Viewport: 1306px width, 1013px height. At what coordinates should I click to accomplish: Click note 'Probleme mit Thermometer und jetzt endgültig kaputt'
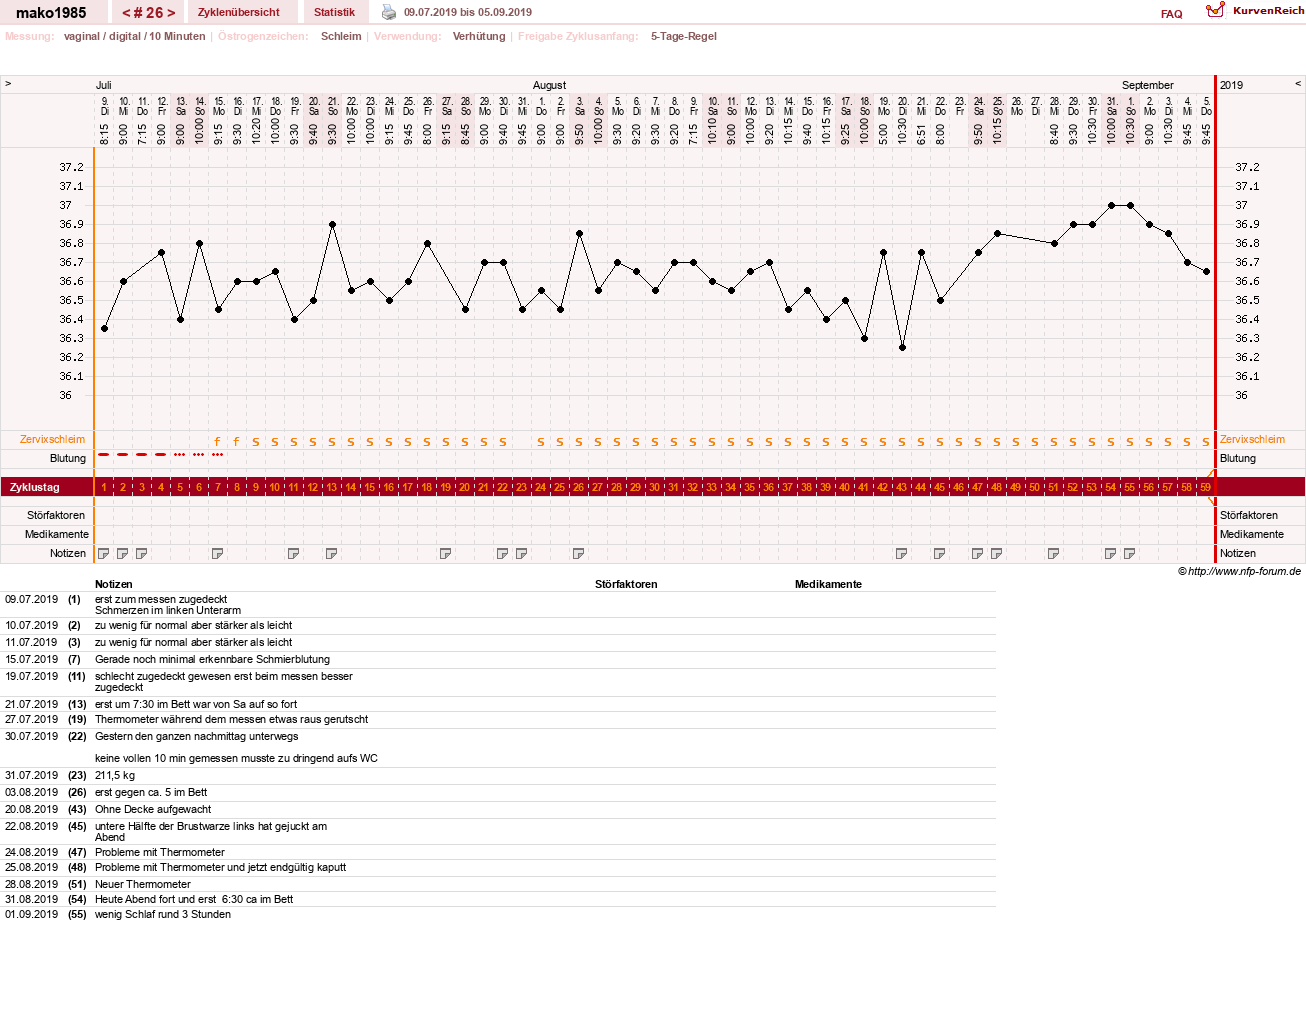pyautogui.click(x=220, y=867)
